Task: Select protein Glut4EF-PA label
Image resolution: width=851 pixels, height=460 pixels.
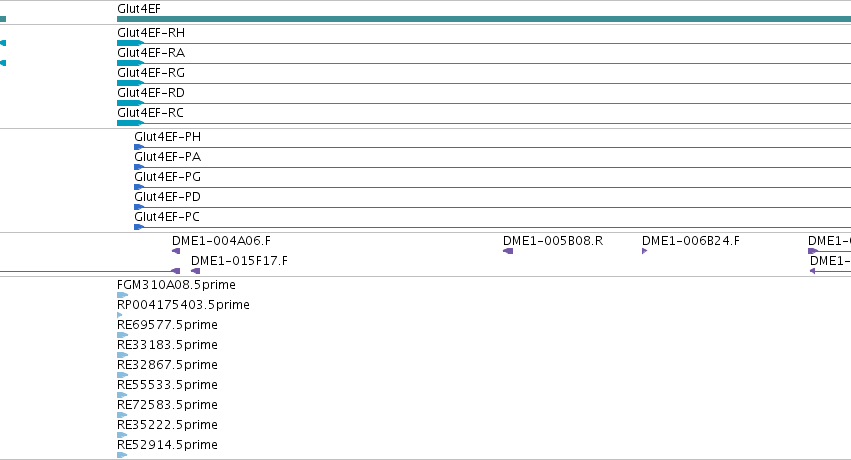Action: tap(168, 157)
